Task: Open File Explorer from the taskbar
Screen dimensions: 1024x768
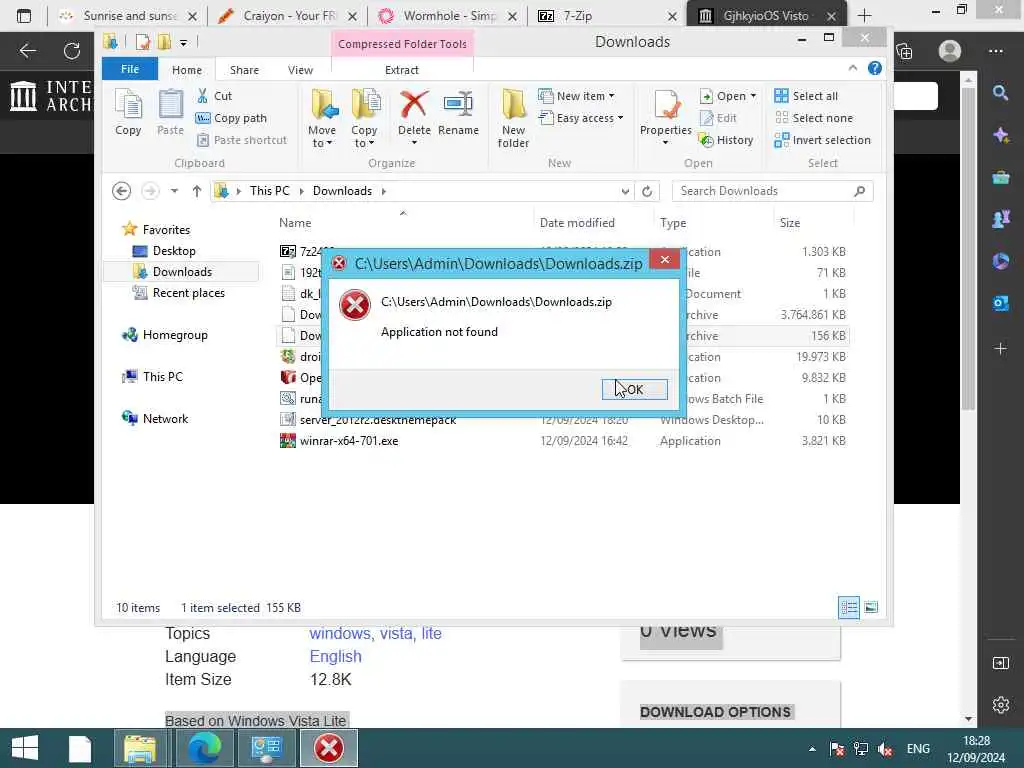Action: pos(140,748)
